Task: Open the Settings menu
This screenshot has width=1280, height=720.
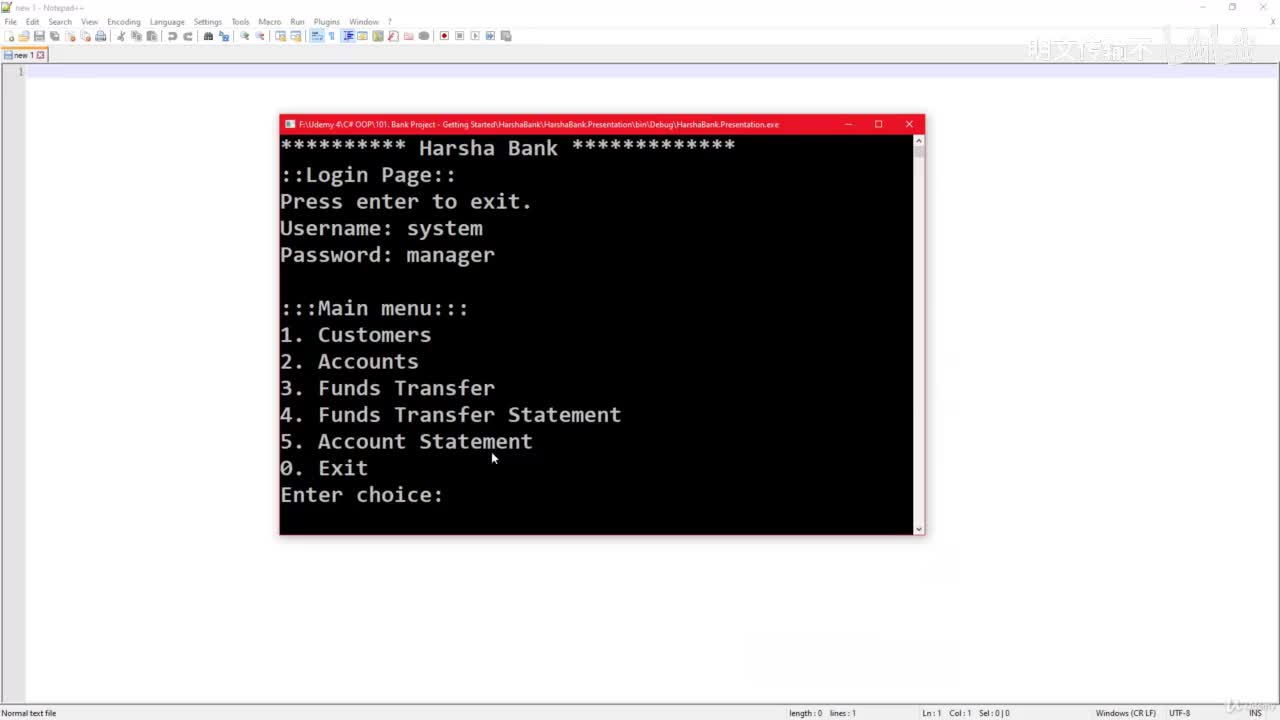Action: pyautogui.click(x=208, y=21)
